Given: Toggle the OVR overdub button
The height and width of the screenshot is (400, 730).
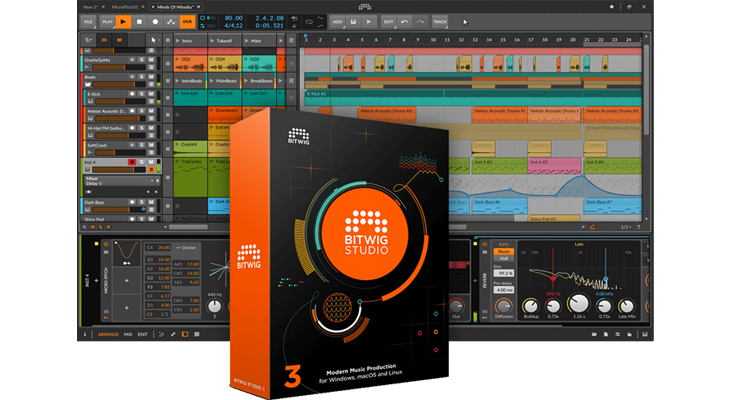Looking at the screenshot, I should (187, 21).
